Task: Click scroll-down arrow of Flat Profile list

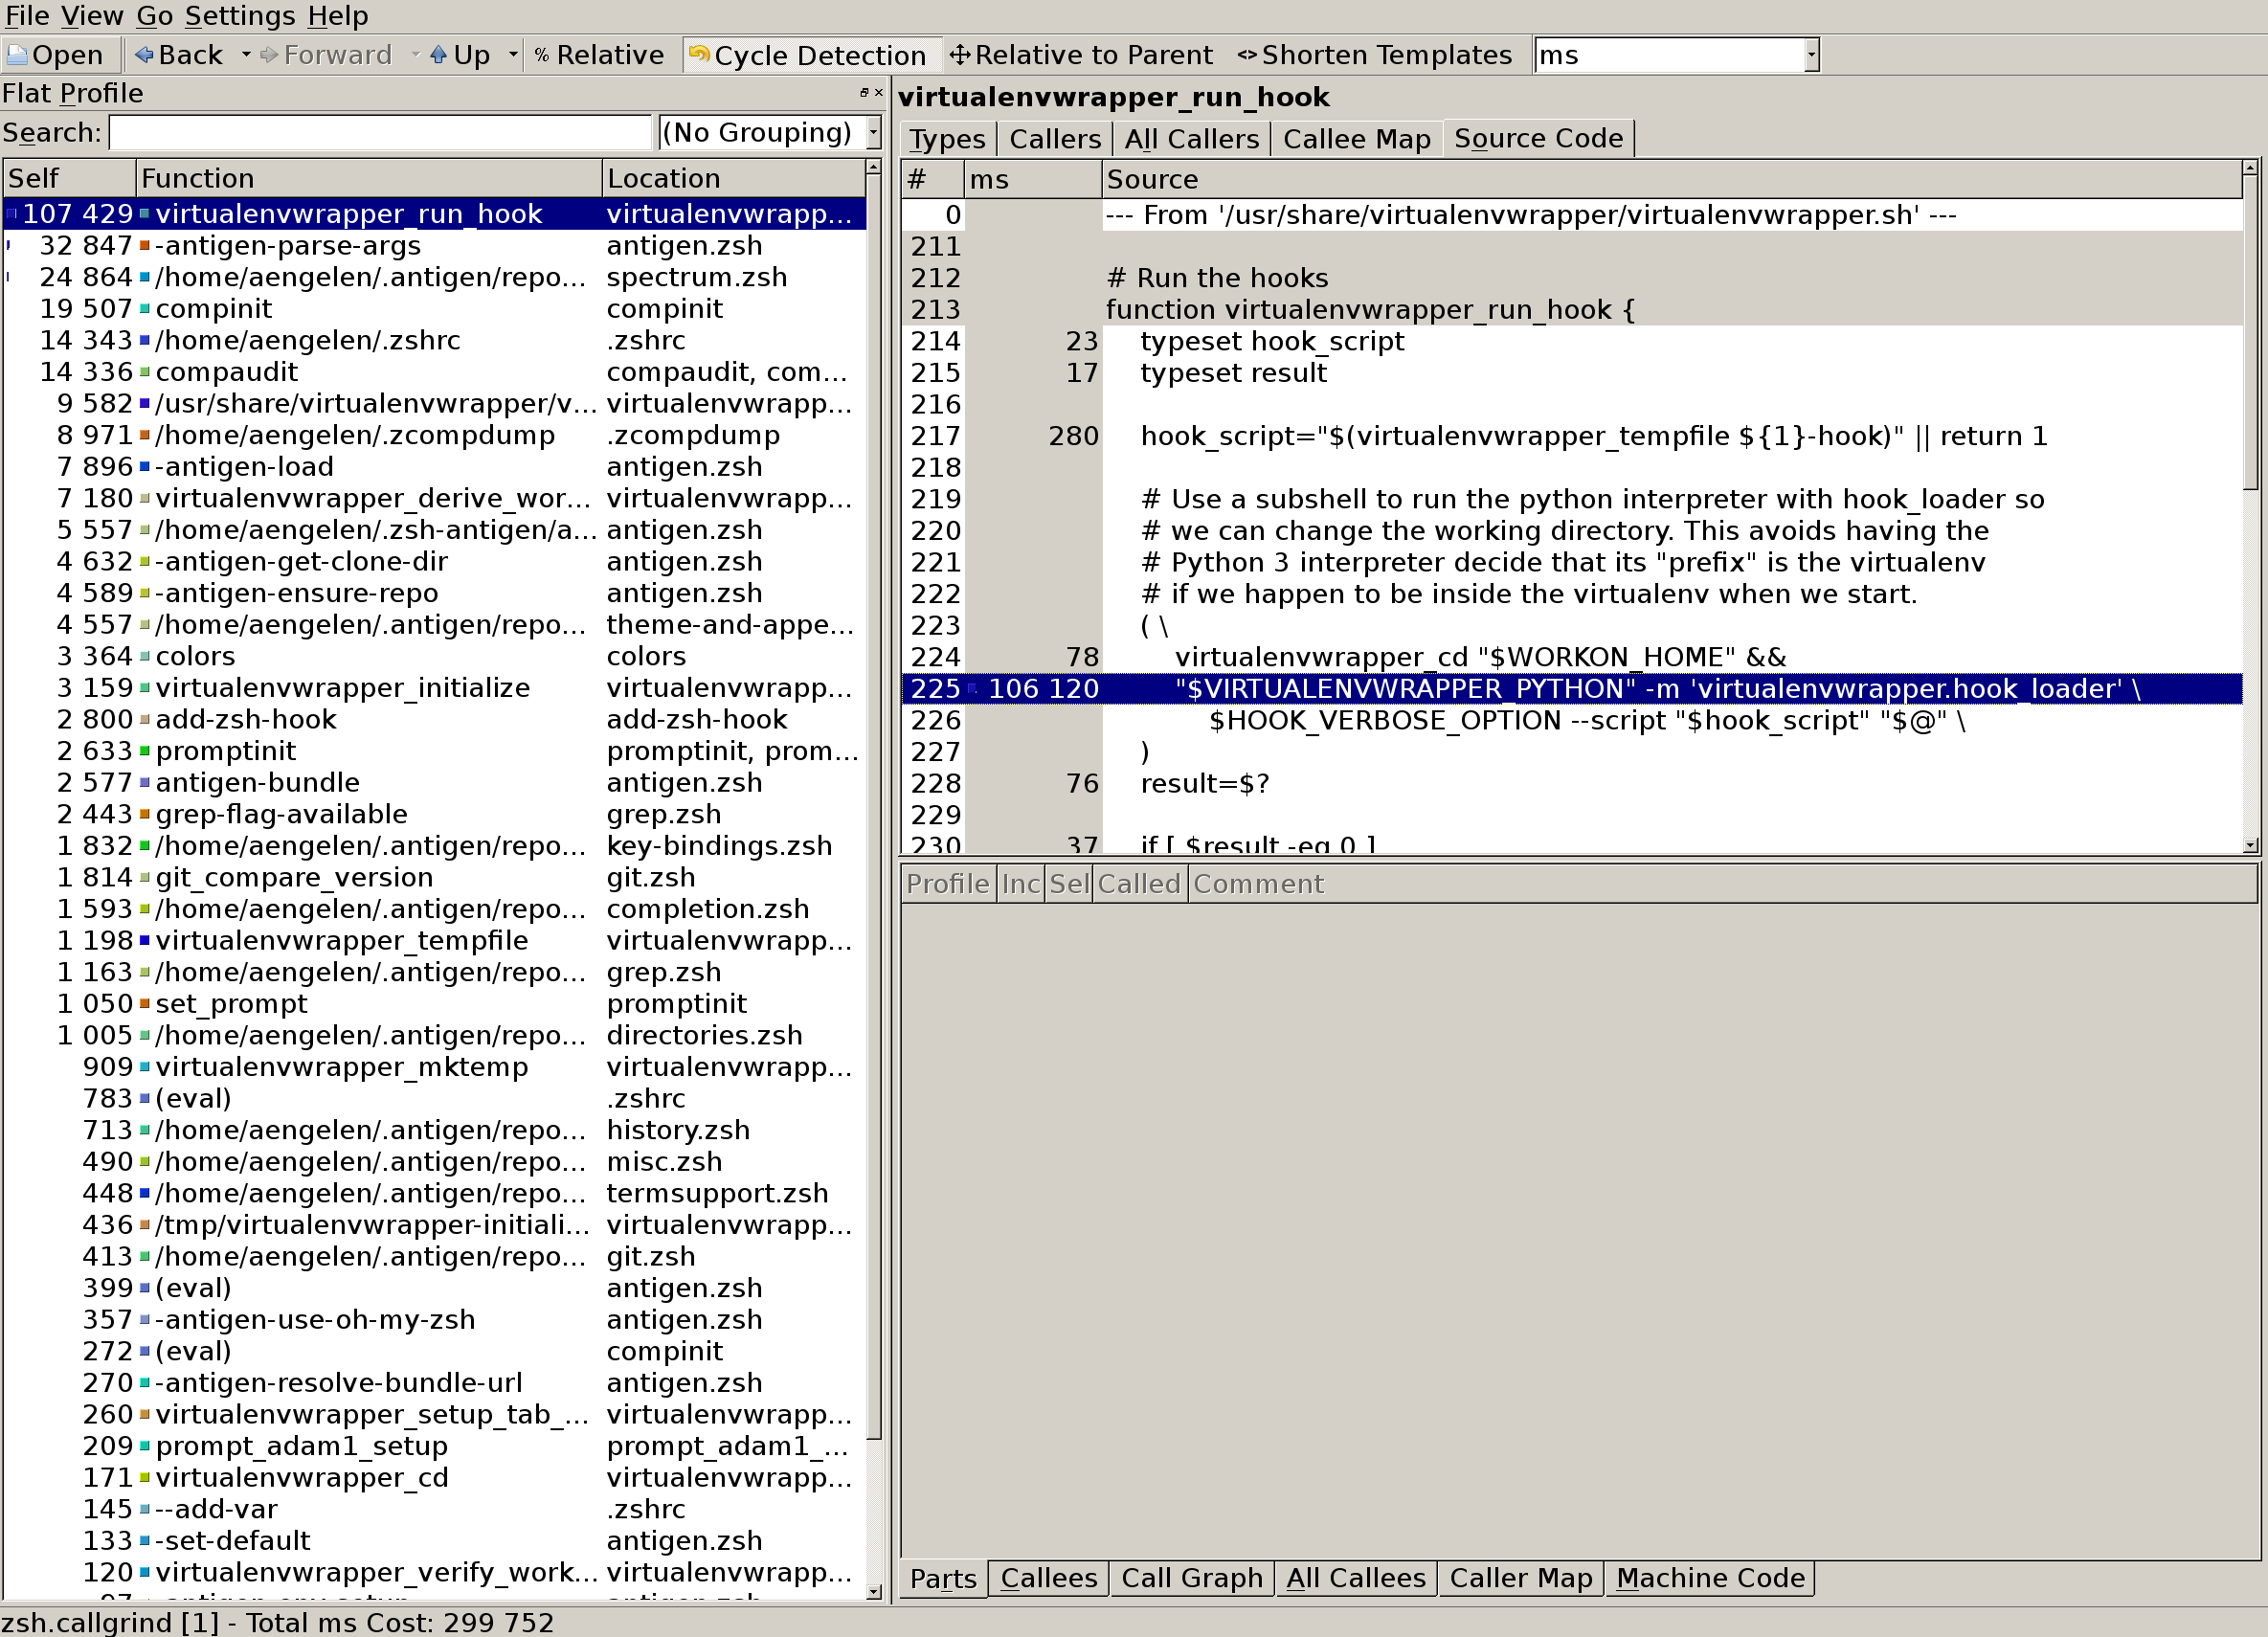Action: [x=874, y=1591]
